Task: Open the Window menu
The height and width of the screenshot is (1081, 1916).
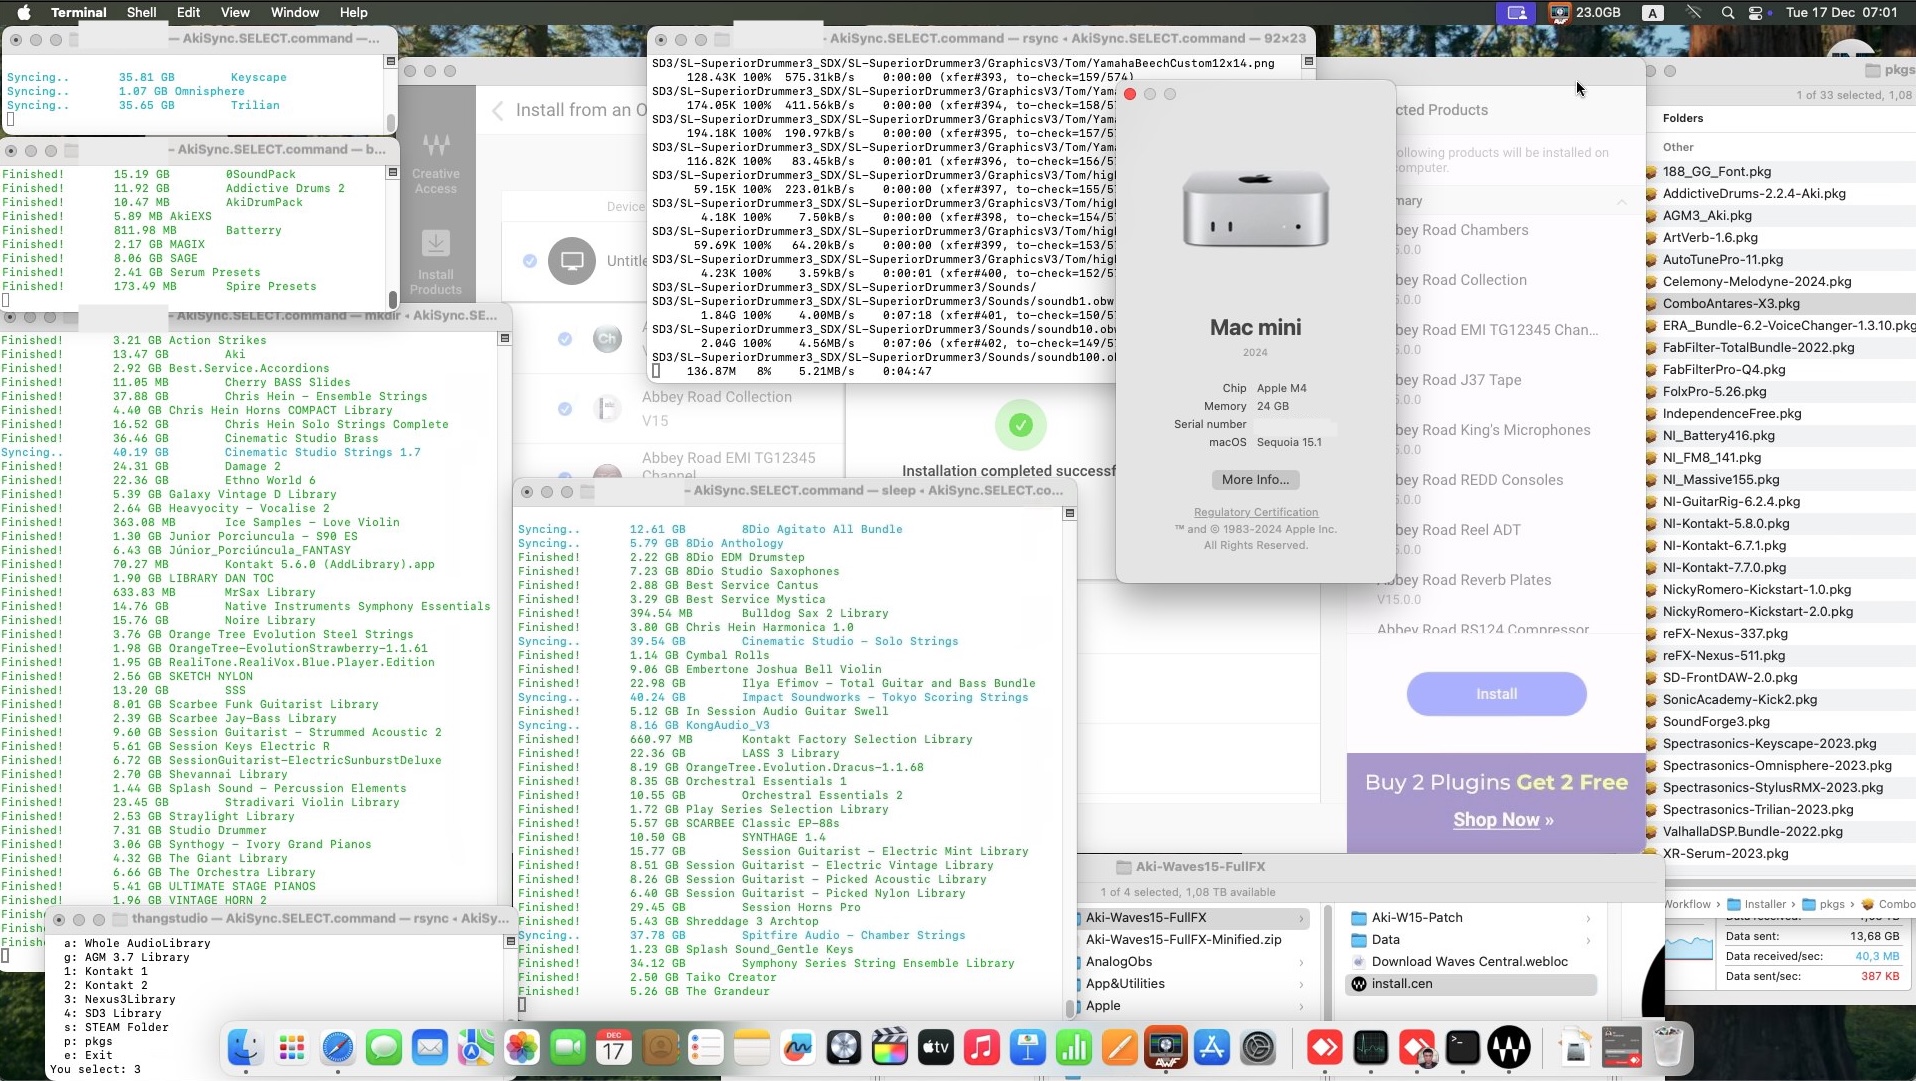Action: (293, 12)
